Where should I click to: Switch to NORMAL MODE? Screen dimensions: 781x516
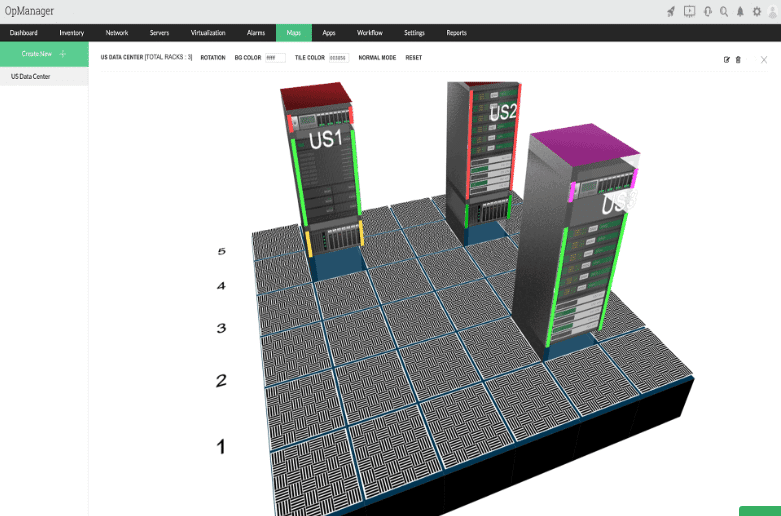point(377,58)
